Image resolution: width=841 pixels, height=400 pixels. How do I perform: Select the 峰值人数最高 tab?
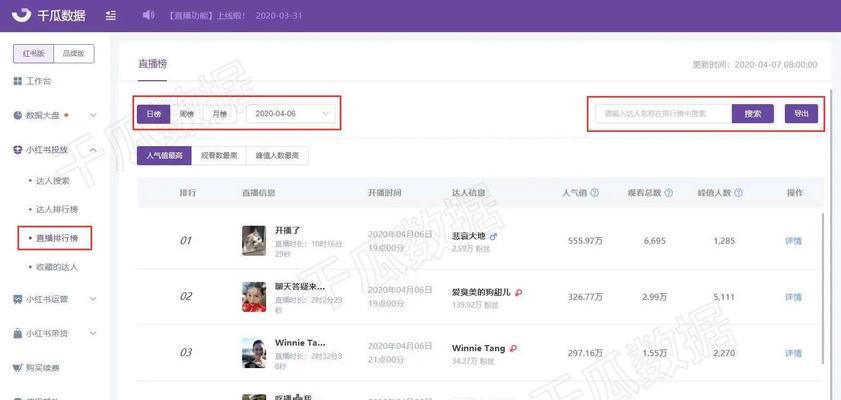click(277, 156)
